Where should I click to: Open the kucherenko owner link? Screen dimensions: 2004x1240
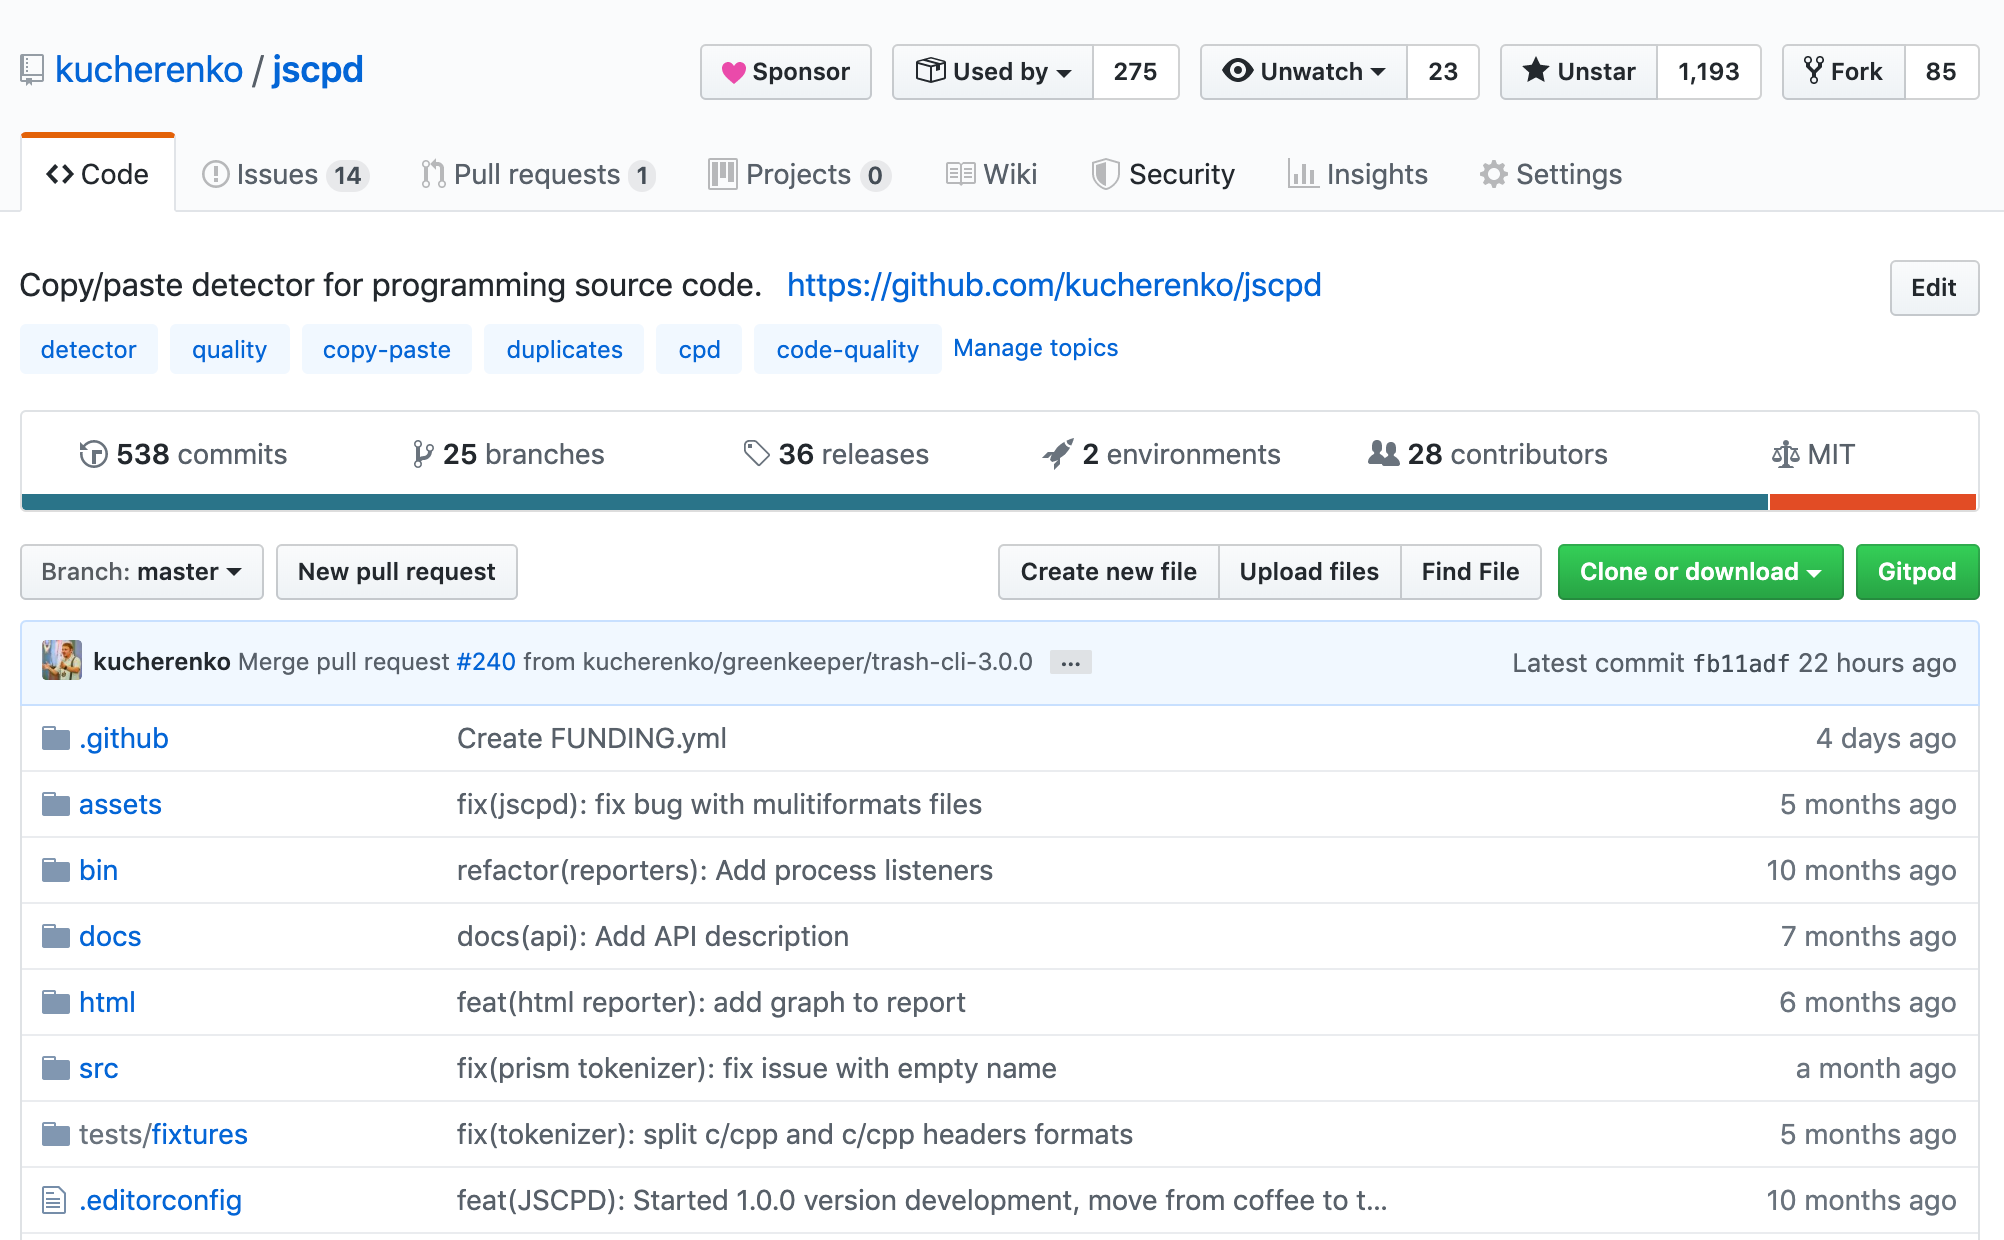(149, 70)
